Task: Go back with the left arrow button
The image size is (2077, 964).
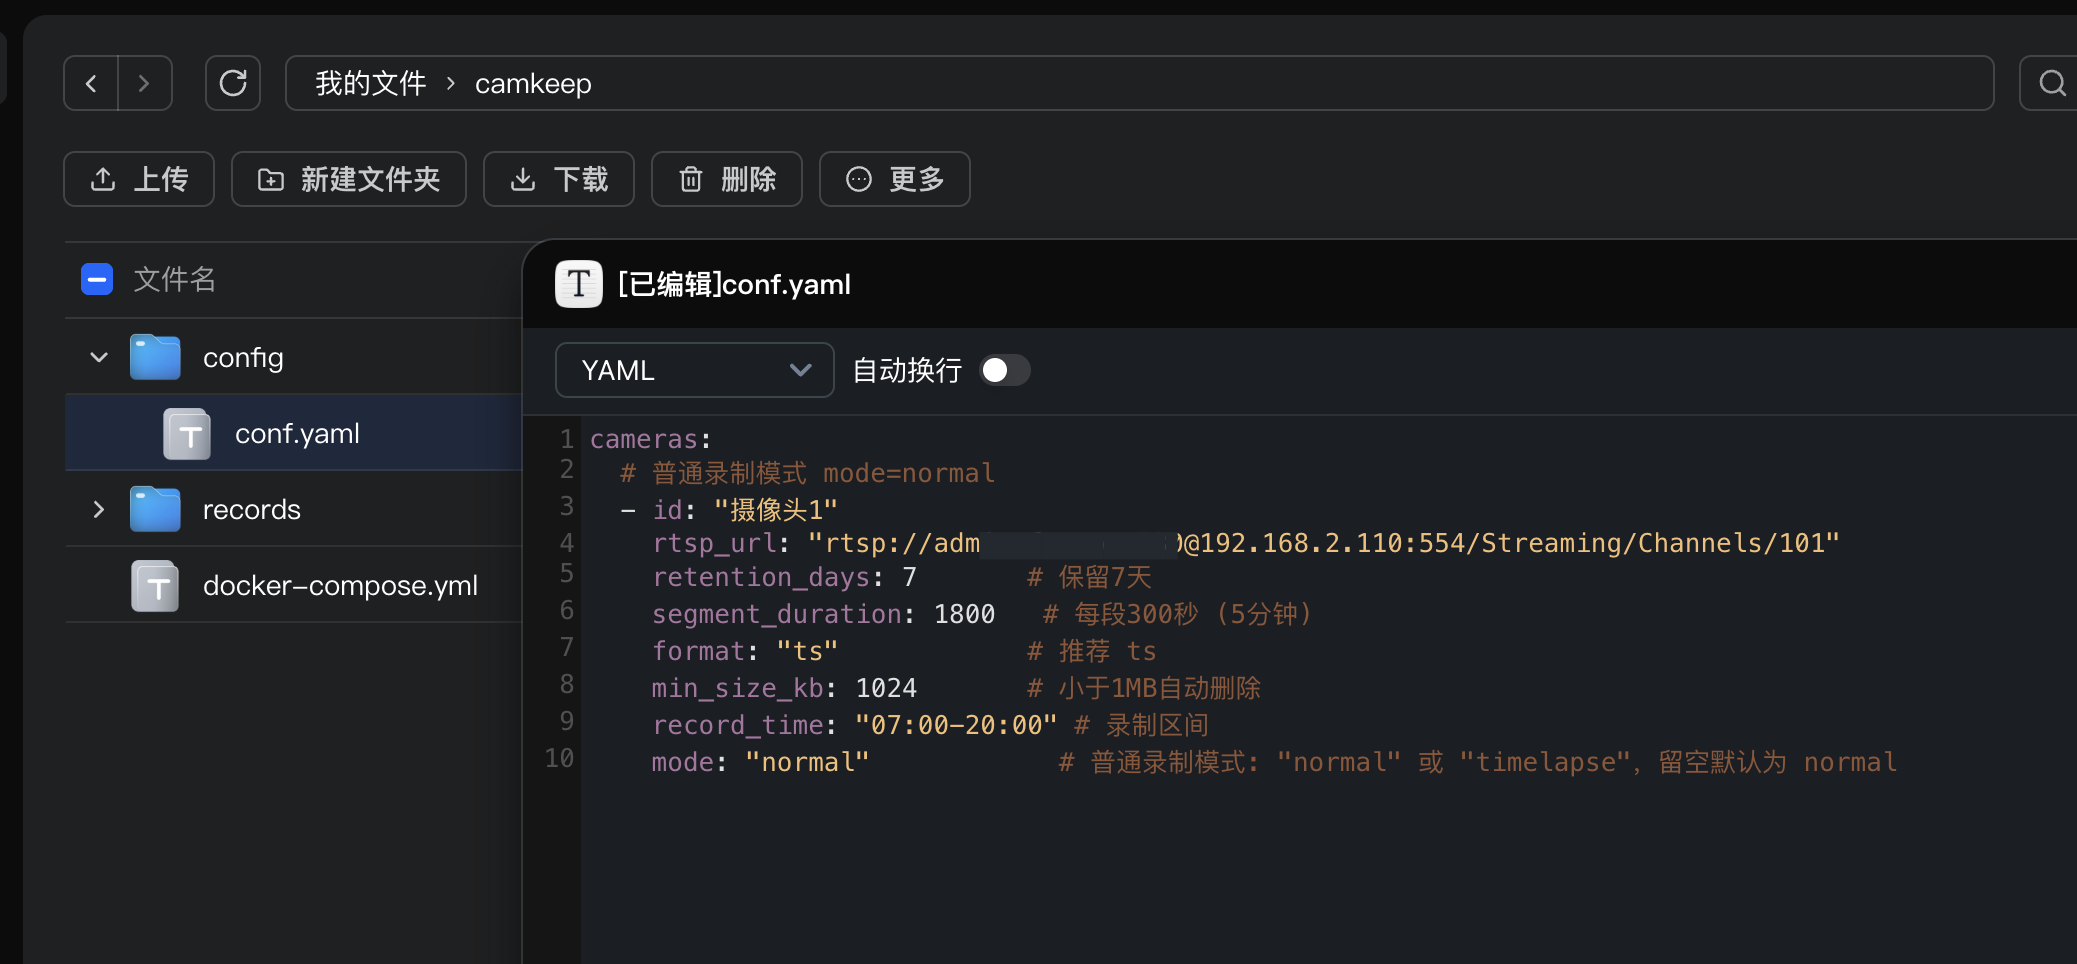Action: [x=91, y=83]
